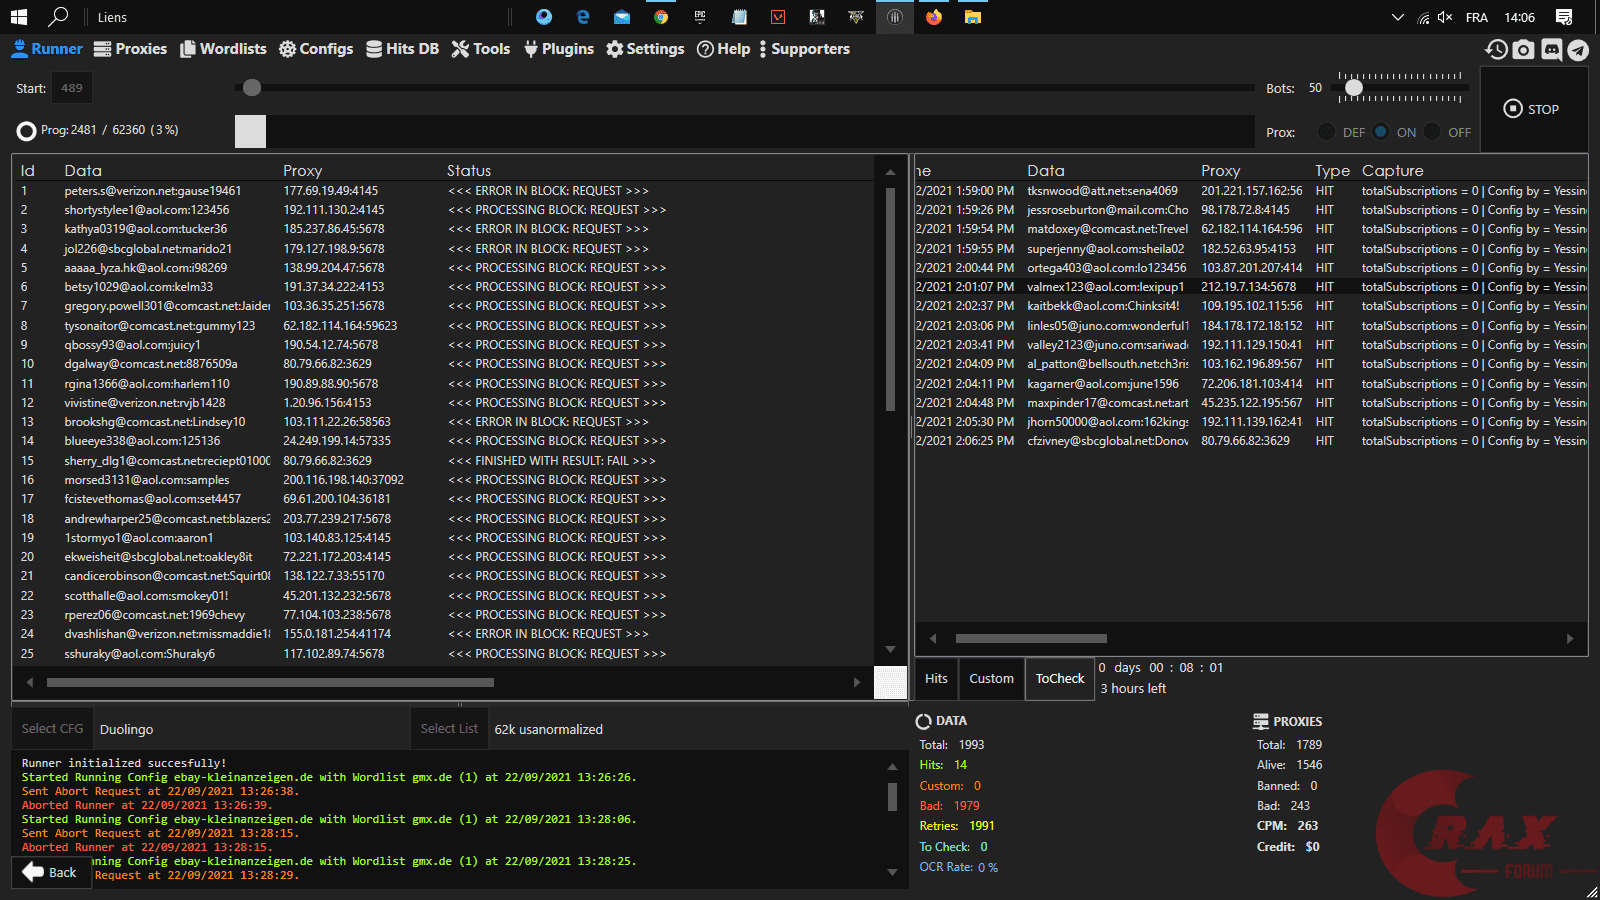The image size is (1600, 900).
Task: Go to the Configs section
Action: 315,49
